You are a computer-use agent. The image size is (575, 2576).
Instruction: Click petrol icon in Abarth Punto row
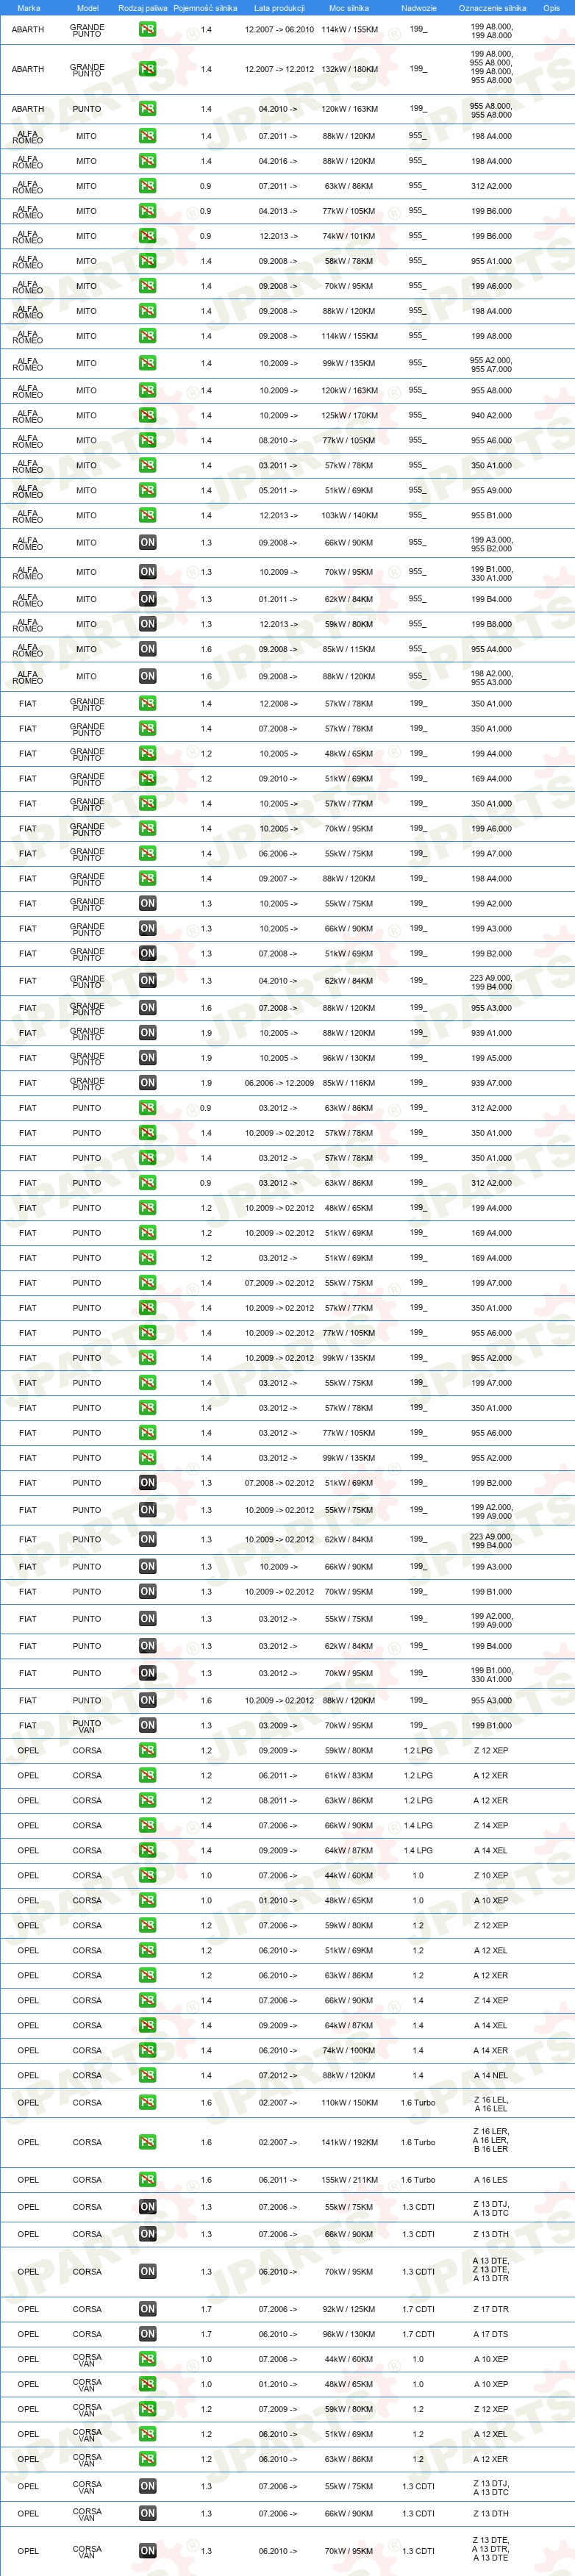click(147, 109)
